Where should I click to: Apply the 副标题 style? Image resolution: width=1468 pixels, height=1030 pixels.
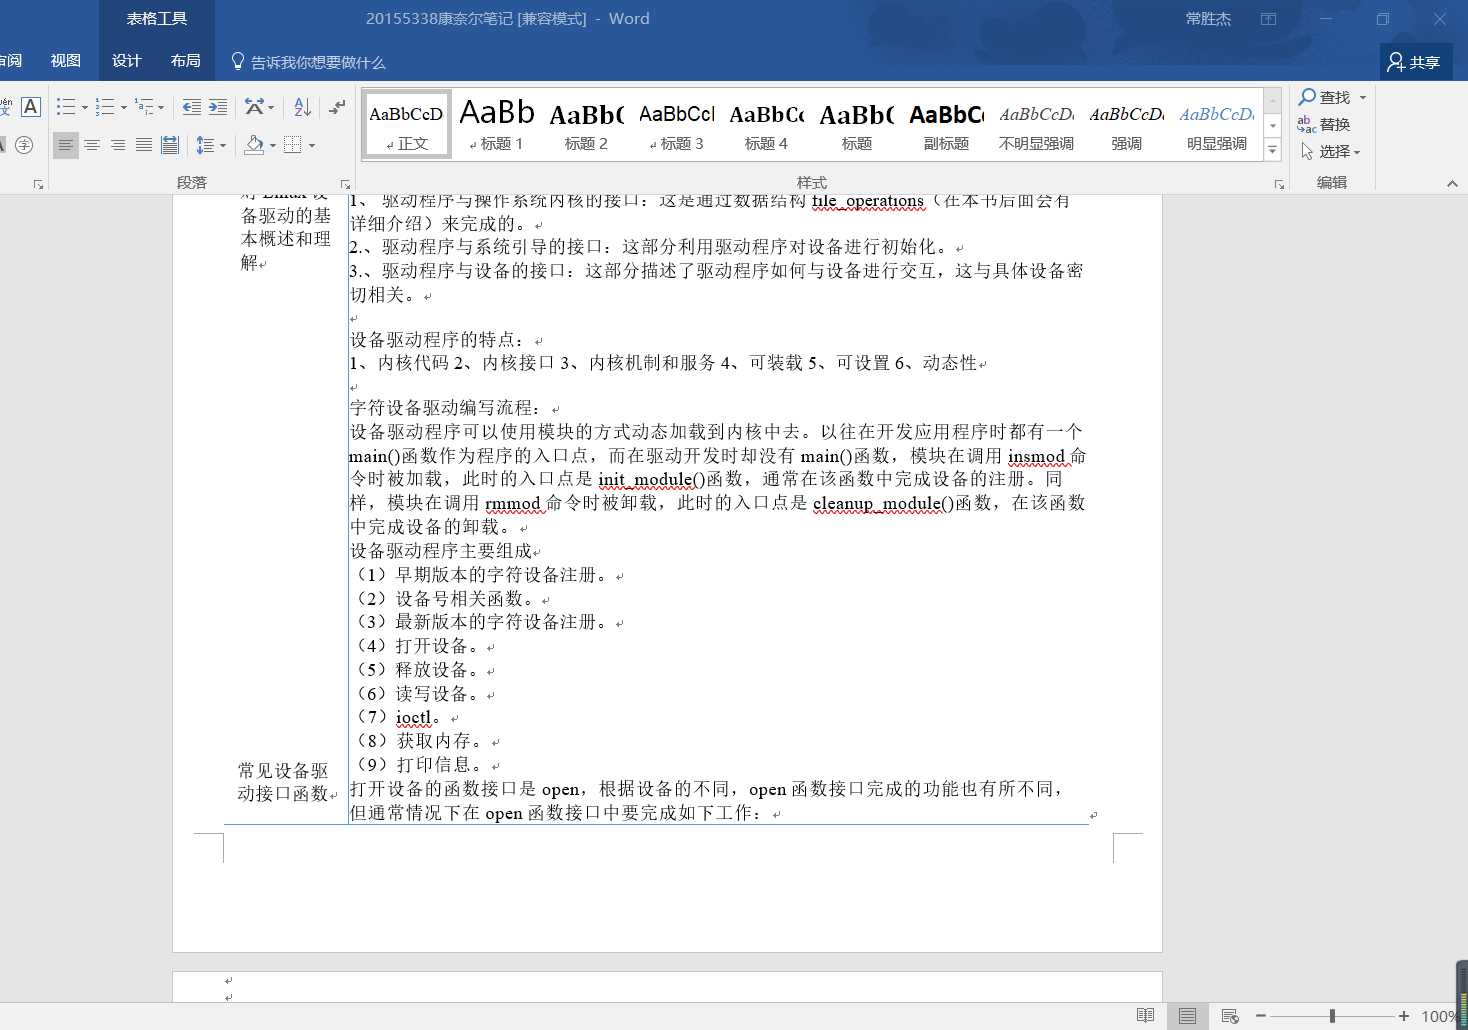point(946,125)
